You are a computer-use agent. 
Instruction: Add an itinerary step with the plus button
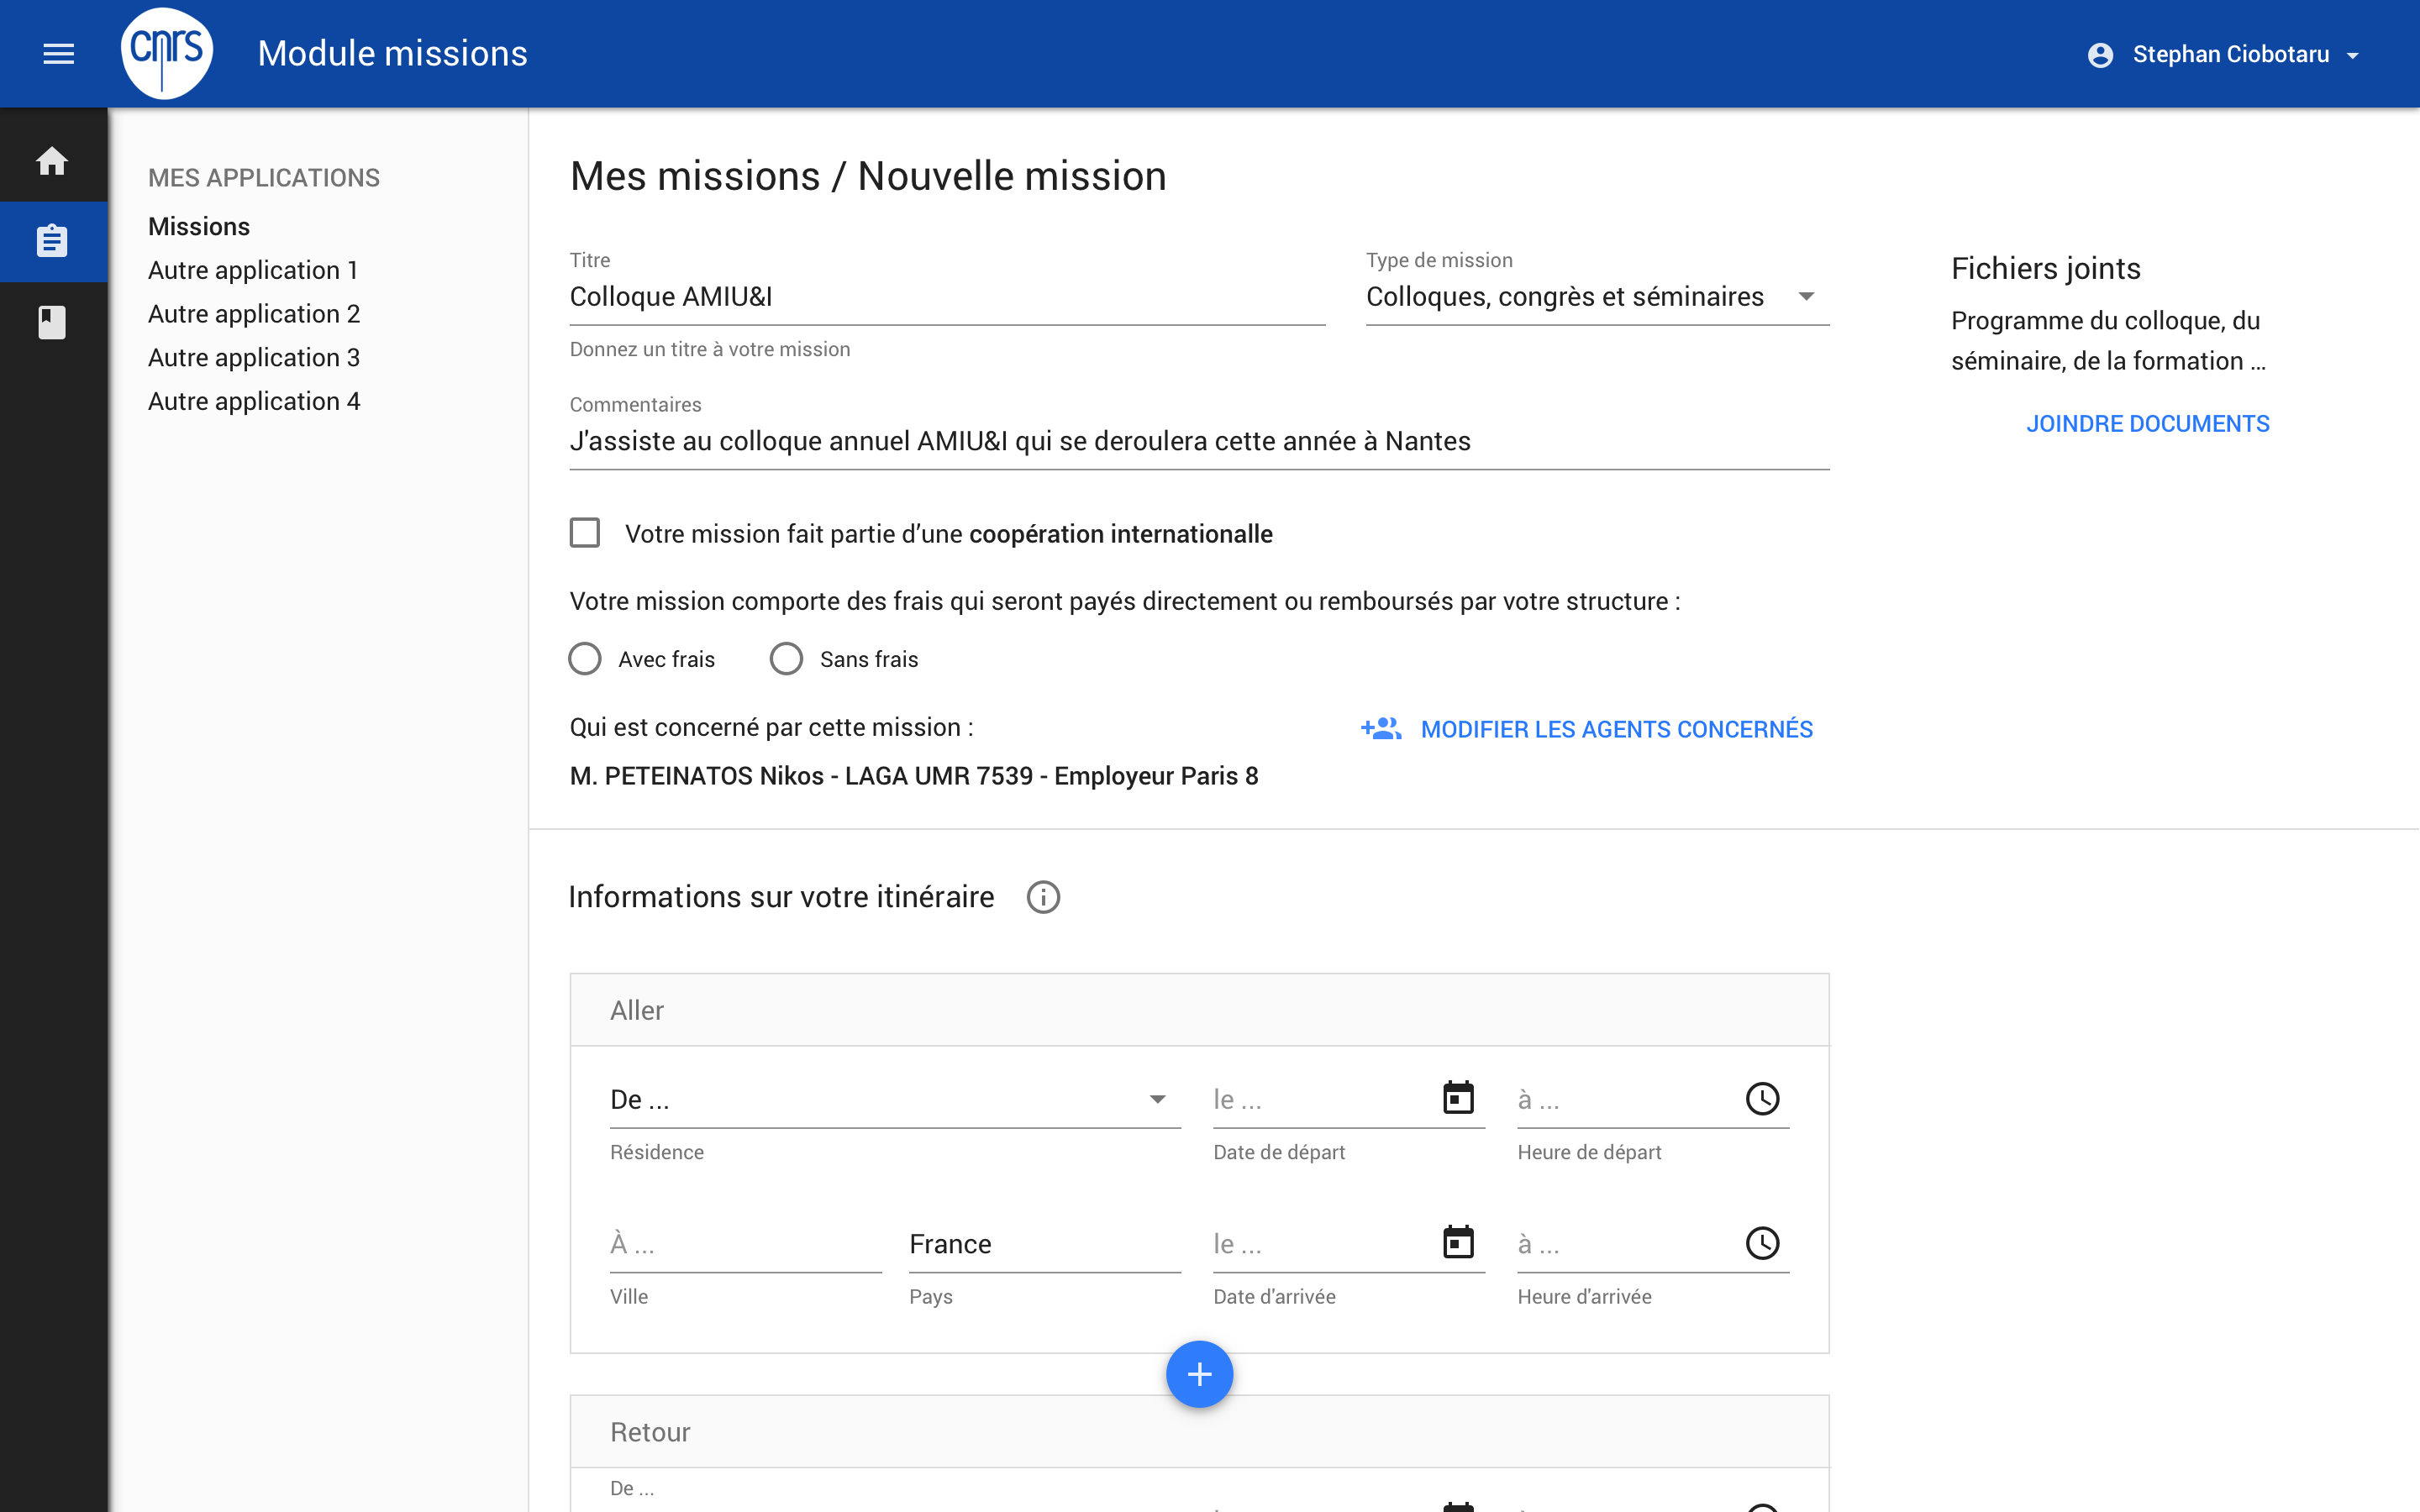1198,1374
